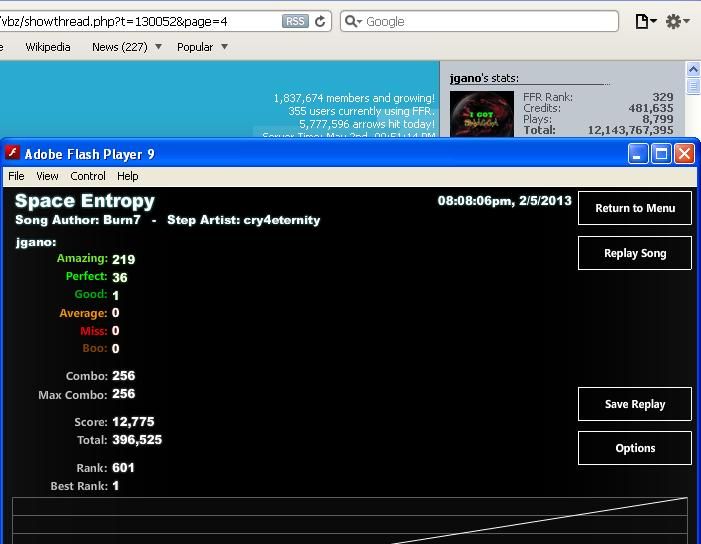
Task: Open the File menu in Flash Player
Action: pos(16,176)
